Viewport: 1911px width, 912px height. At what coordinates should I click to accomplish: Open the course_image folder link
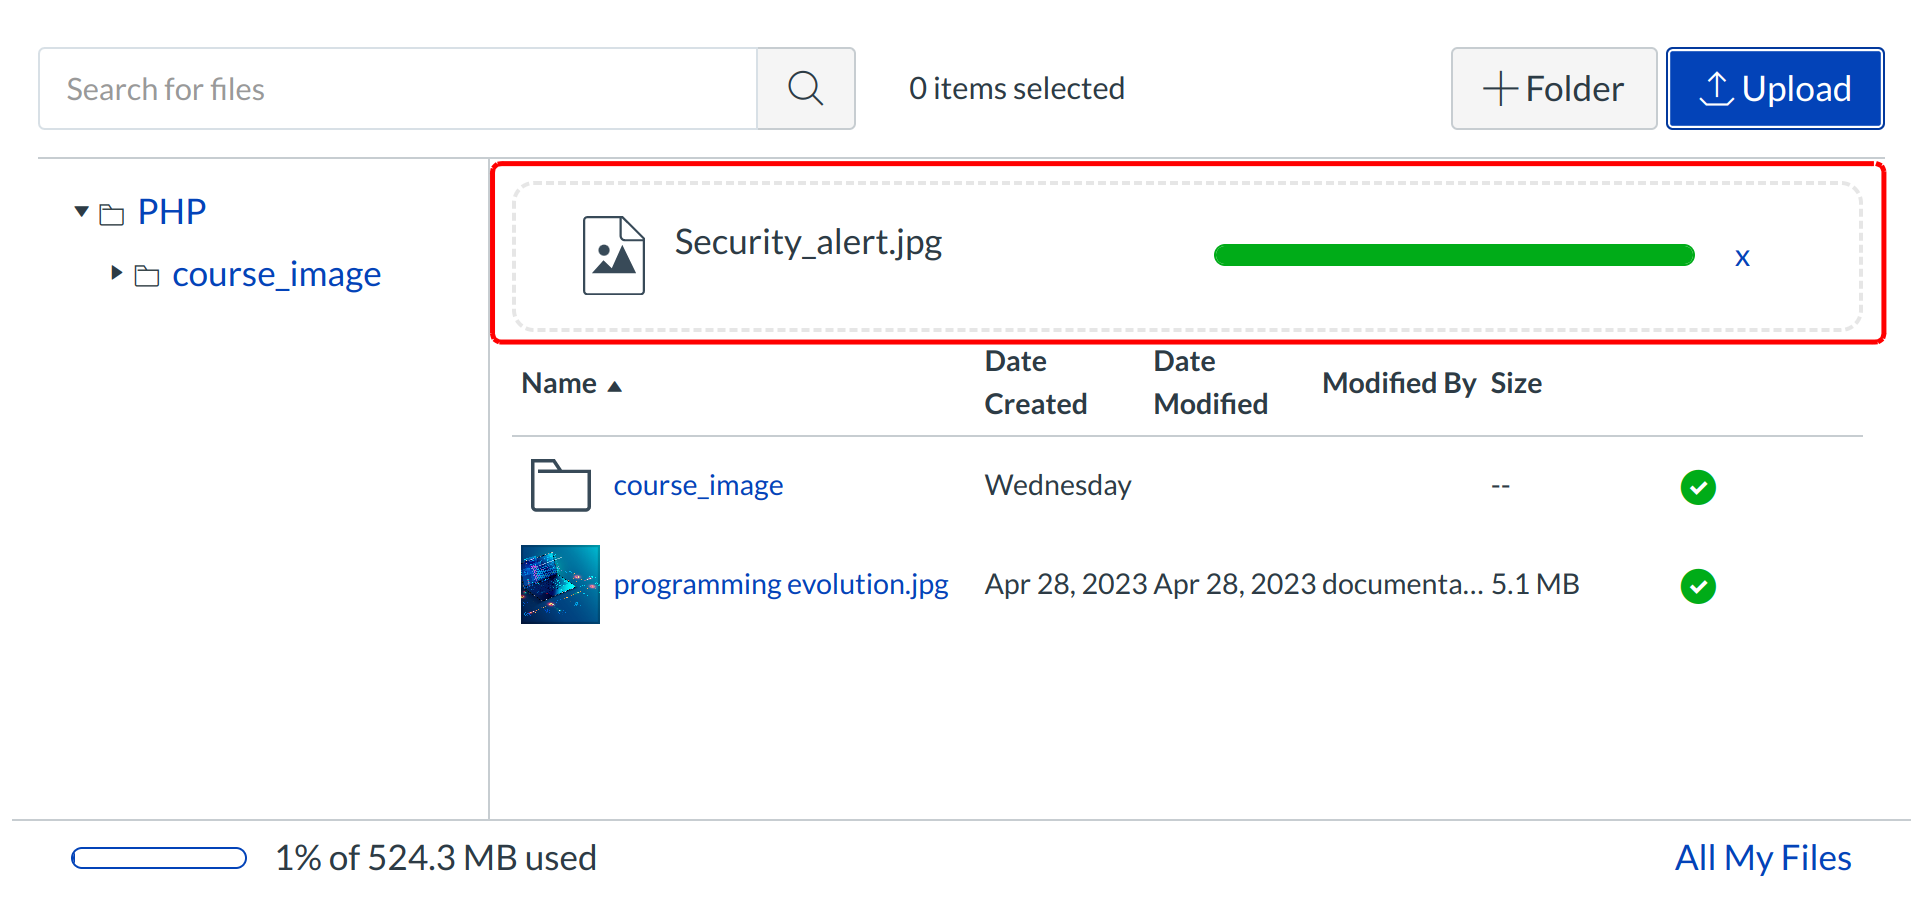[698, 486]
